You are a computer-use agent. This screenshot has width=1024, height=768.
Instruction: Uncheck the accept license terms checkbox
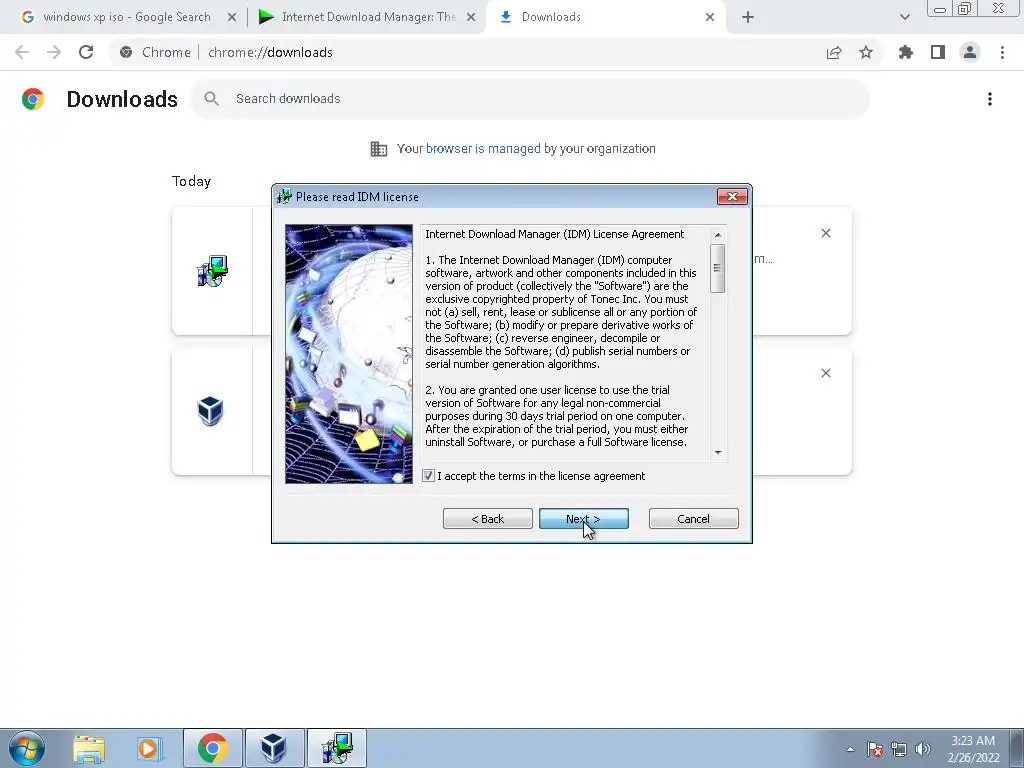coord(428,476)
